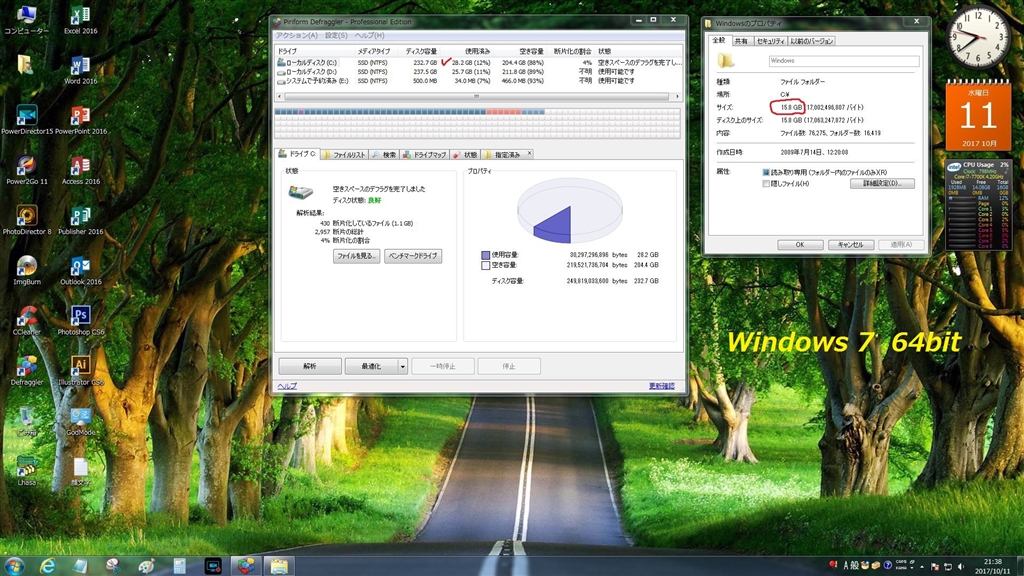The height and width of the screenshot is (576, 1024).
Task: Open the Outlook 2016 desktop icon
Action: pyautogui.click(x=80, y=271)
